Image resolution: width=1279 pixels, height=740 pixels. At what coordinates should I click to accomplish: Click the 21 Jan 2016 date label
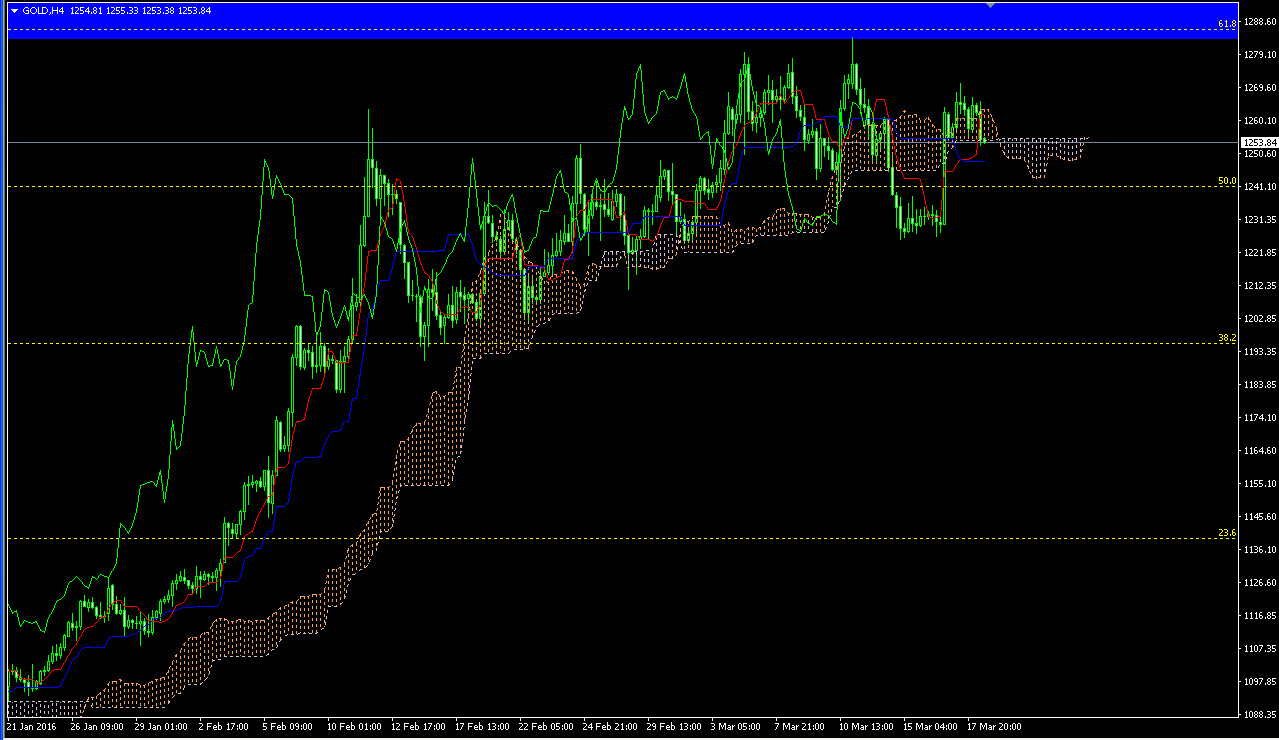click(x=31, y=726)
